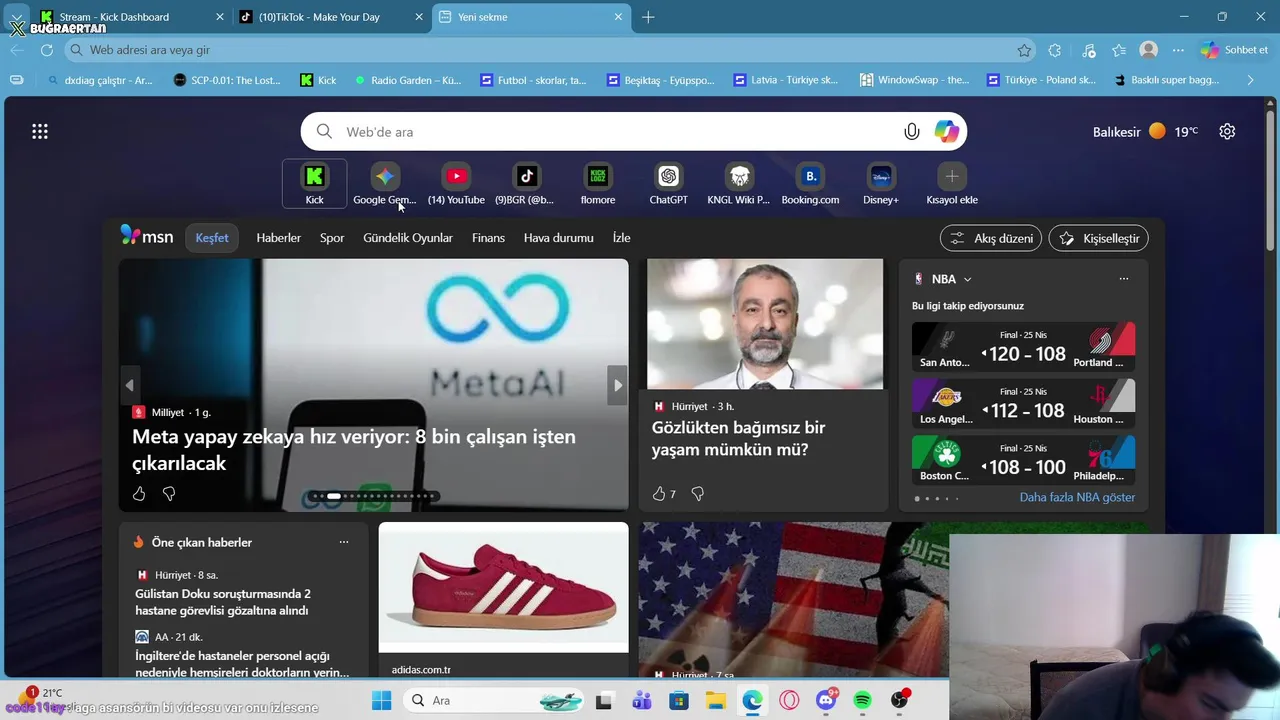Open the TikTok BGR shortcut tile

click(527, 184)
